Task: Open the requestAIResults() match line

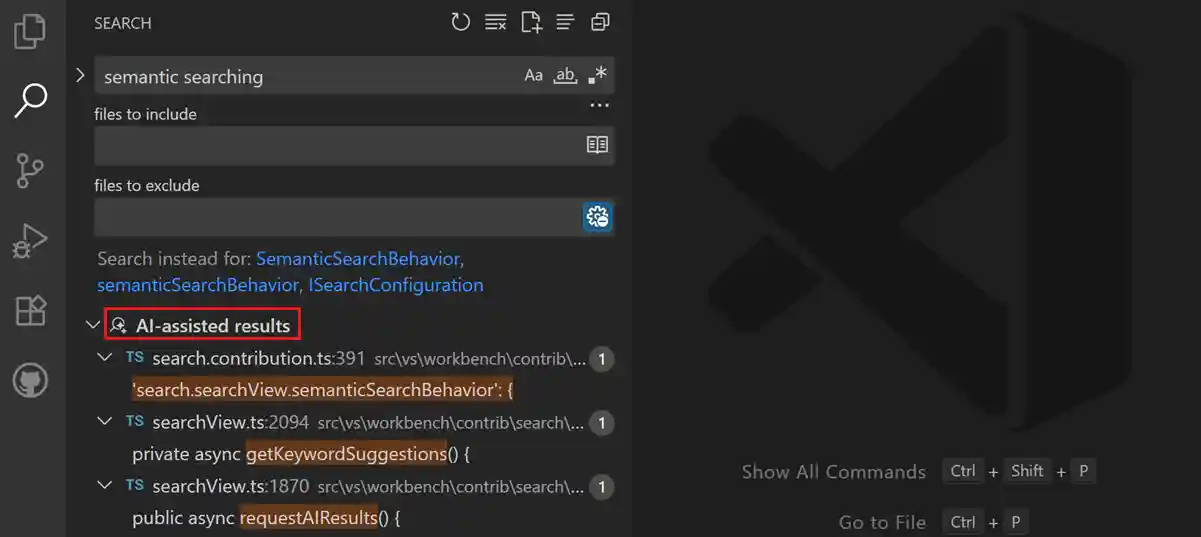Action: point(266,519)
